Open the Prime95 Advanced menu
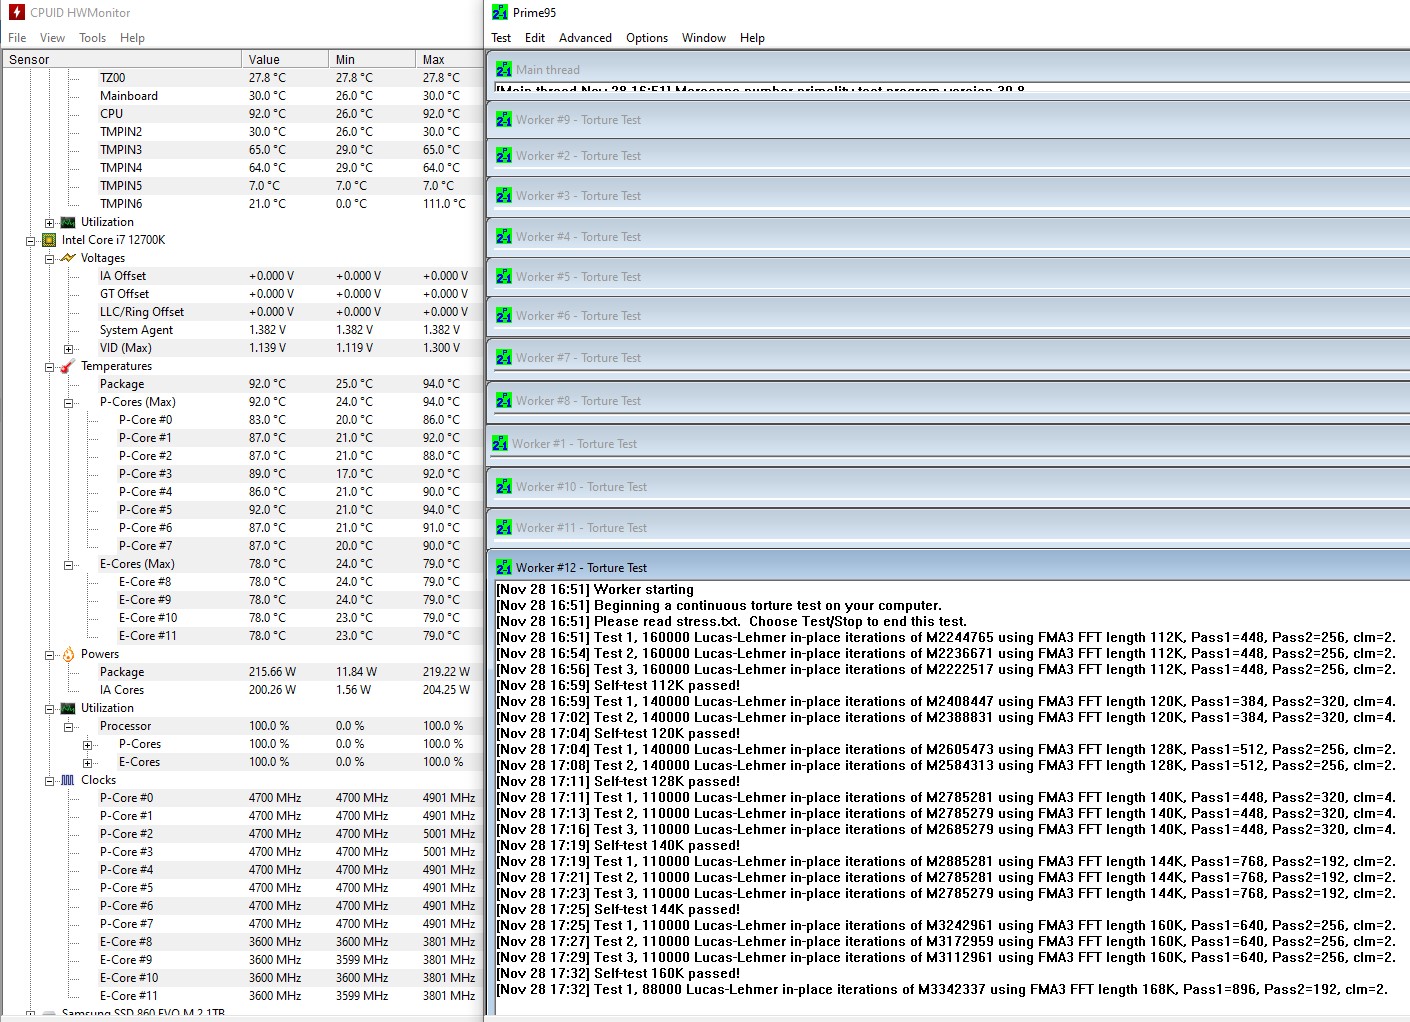The image size is (1410, 1022). (x=585, y=38)
